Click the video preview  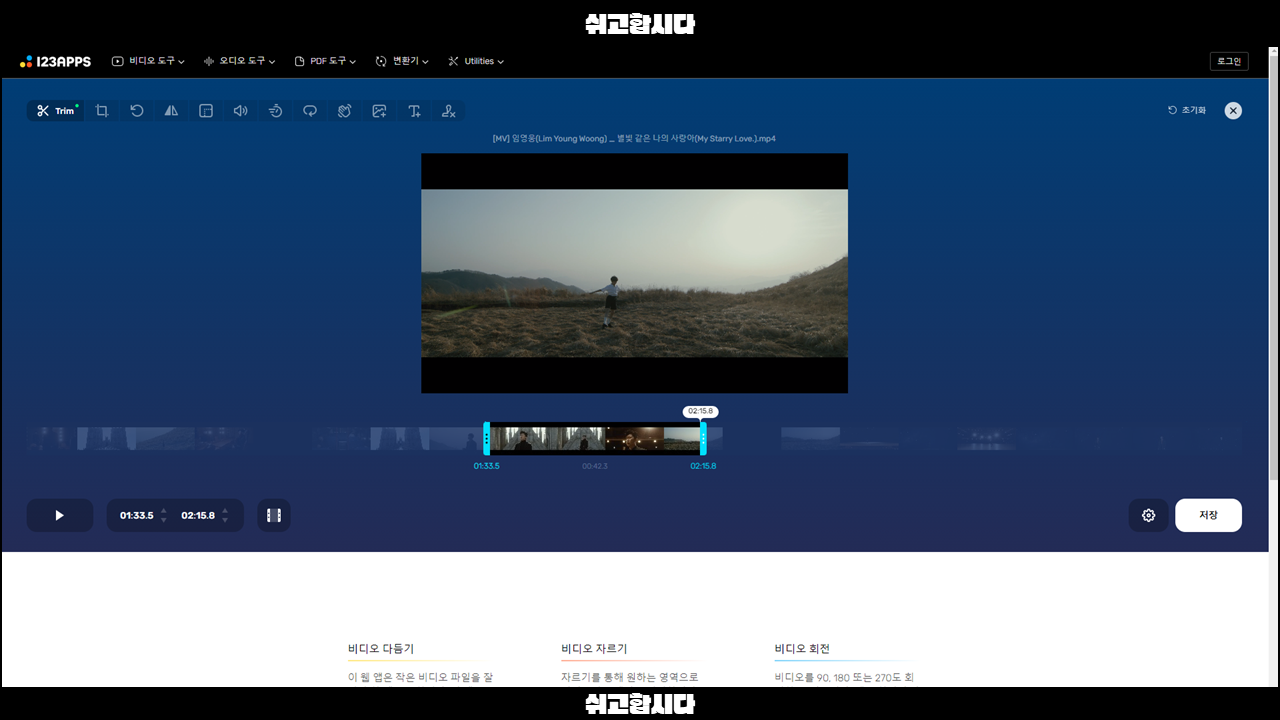[634, 273]
